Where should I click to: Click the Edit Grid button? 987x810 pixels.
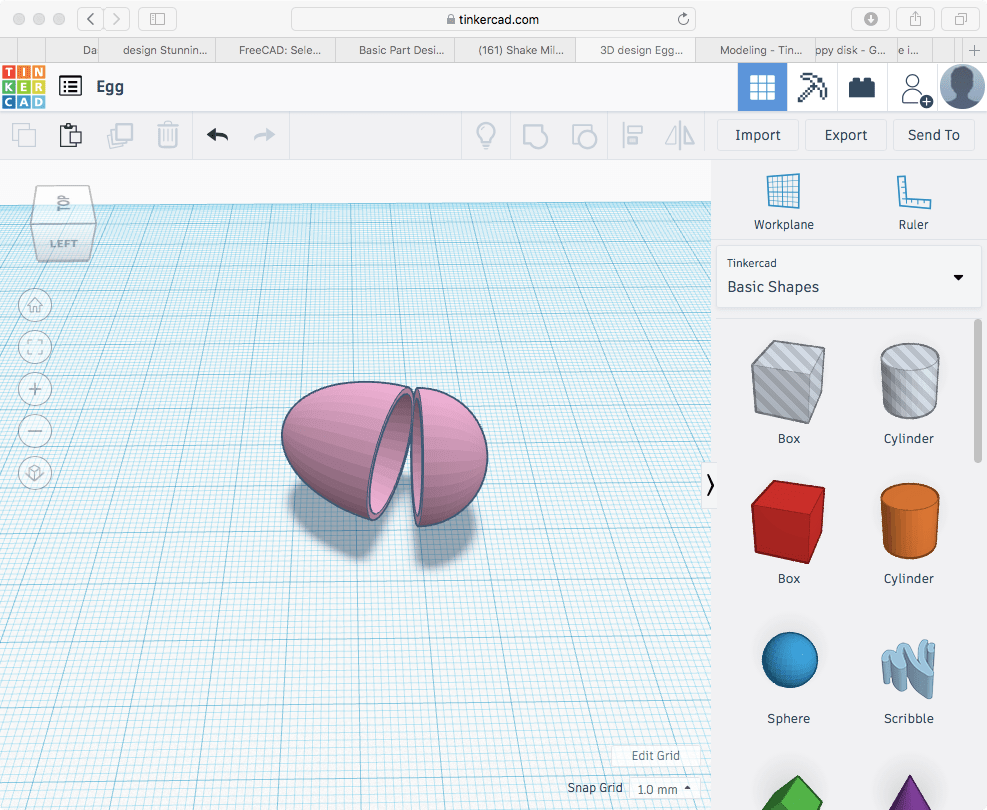pos(655,756)
